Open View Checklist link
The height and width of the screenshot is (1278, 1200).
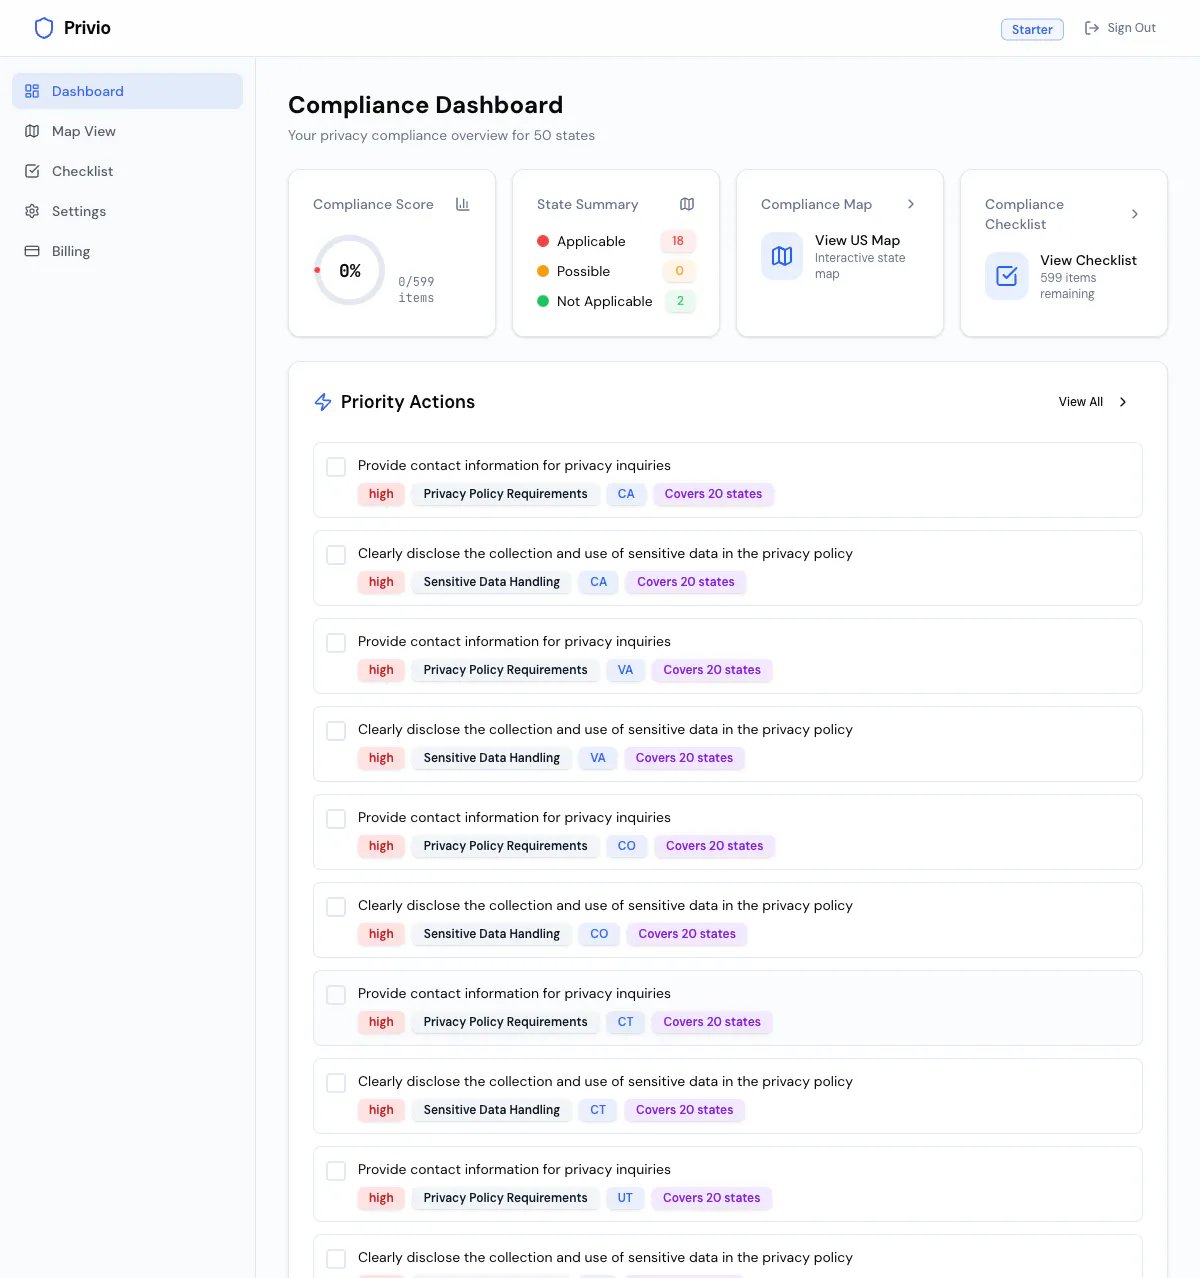click(x=1088, y=260)
